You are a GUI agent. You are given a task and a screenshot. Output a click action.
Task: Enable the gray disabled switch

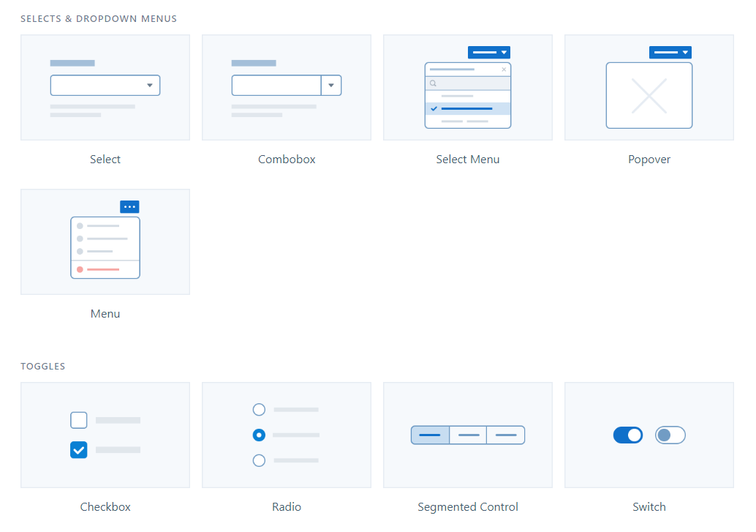coord(670,435)
